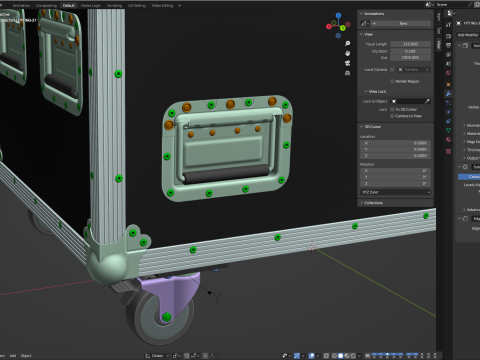Switch to the Compositing workspace tab

tap(46, 5)
